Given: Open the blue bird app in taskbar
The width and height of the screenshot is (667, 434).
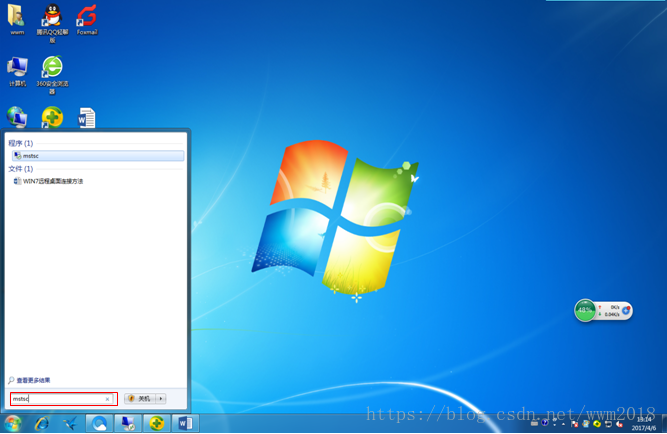Looking at the screenshot, I should click(70, 423).
